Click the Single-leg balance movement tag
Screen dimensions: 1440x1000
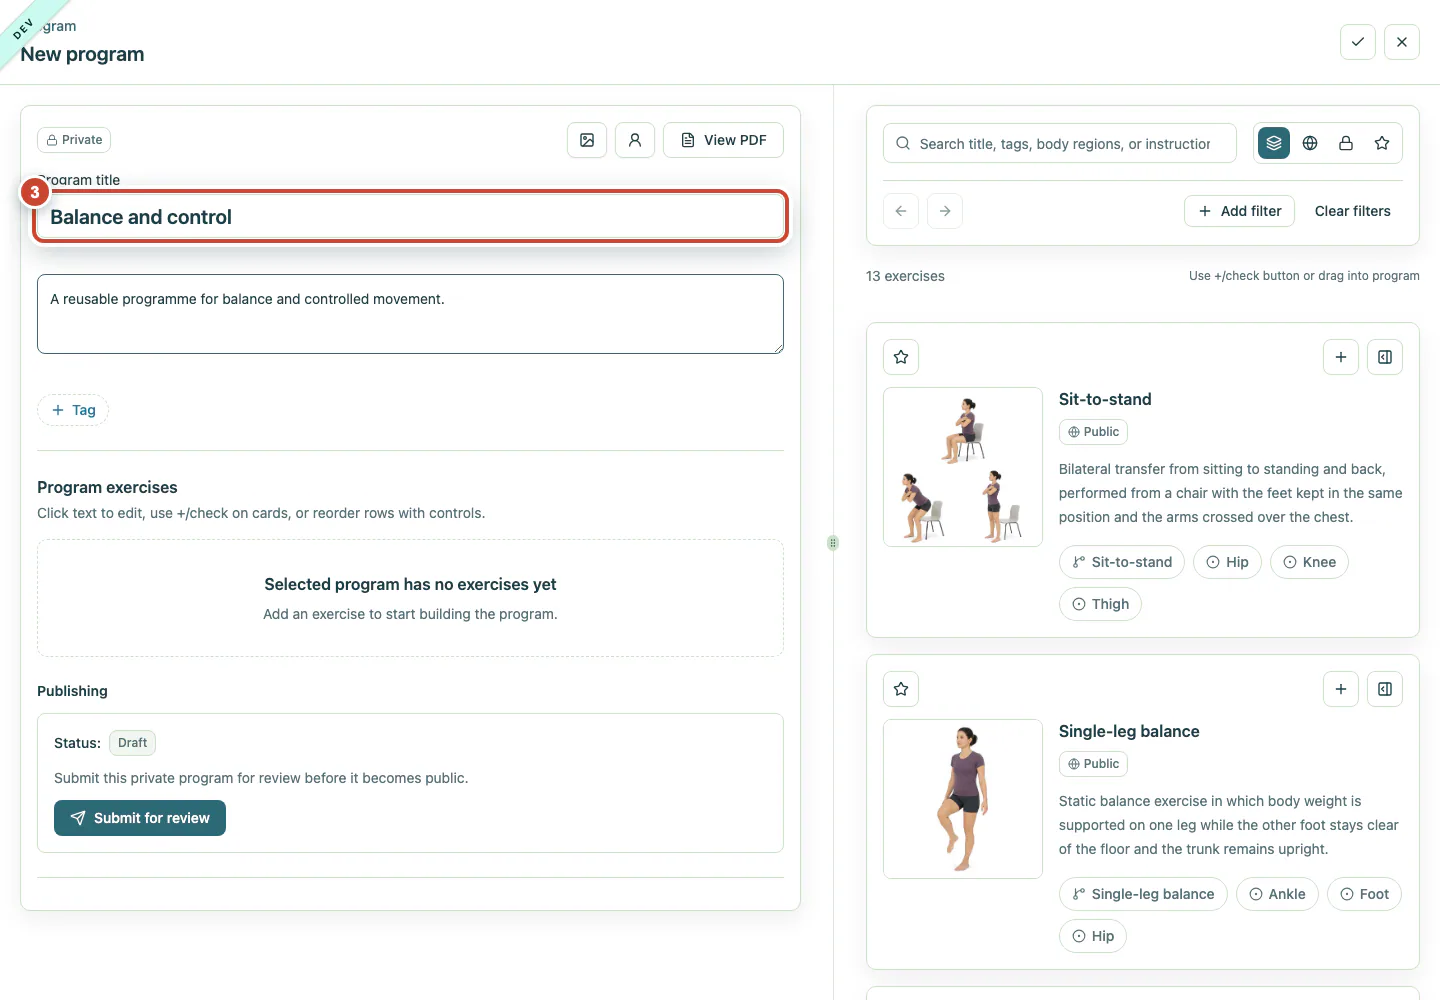[1143, 894]
